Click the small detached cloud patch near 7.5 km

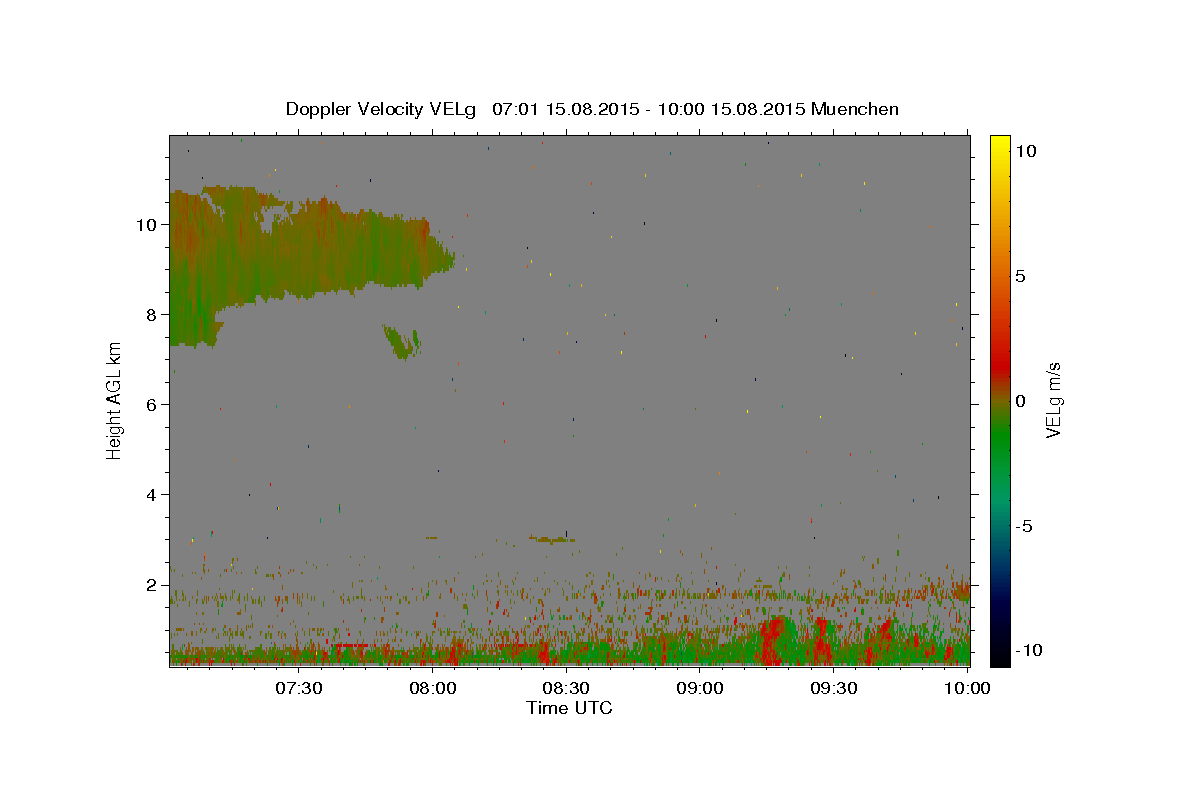(402, 342)
